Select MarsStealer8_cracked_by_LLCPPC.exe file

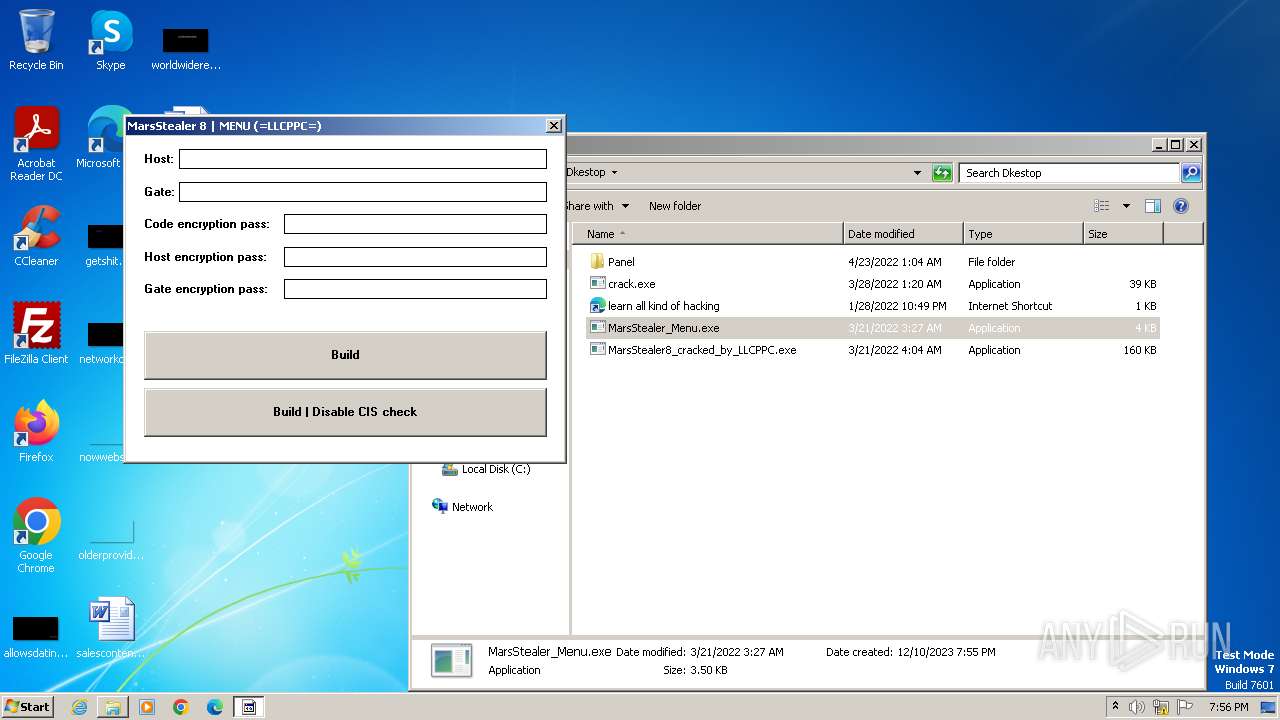point(702,350)
